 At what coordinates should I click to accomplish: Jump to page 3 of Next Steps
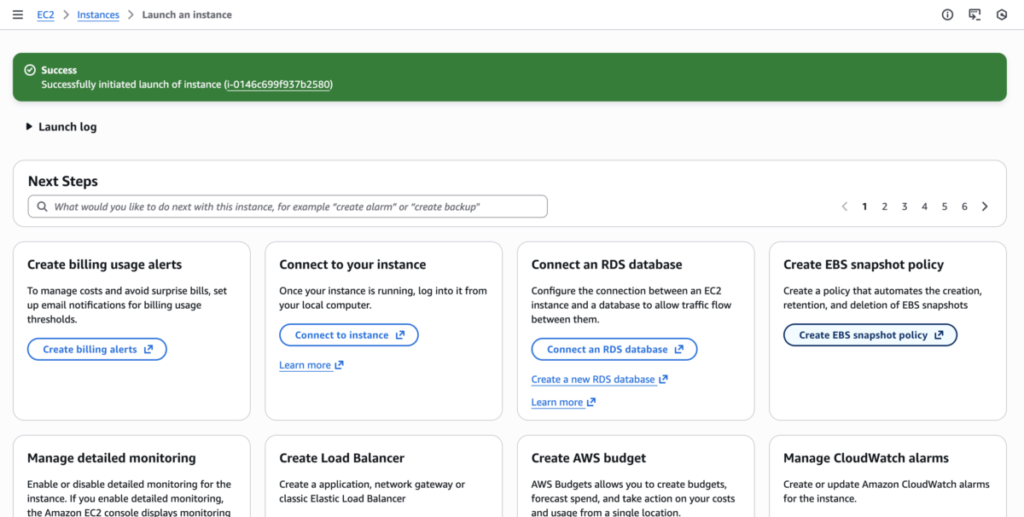click(x=904, y=207)
